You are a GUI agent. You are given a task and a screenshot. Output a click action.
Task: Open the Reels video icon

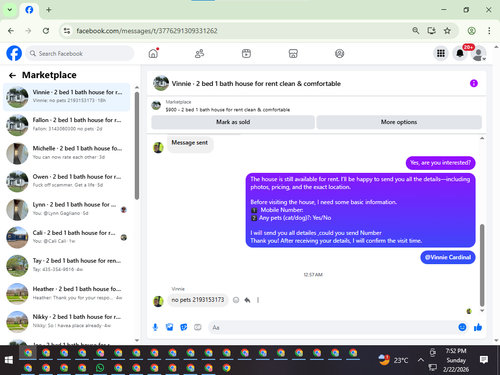point(246,53)
